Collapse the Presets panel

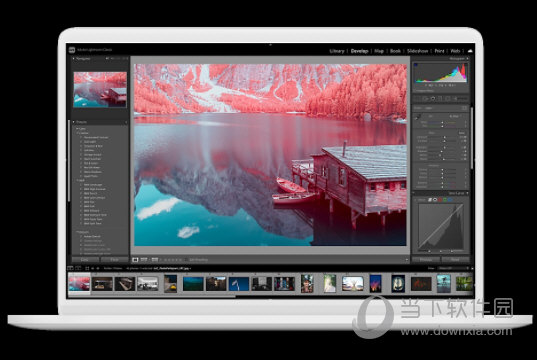(x=73, y=122)
